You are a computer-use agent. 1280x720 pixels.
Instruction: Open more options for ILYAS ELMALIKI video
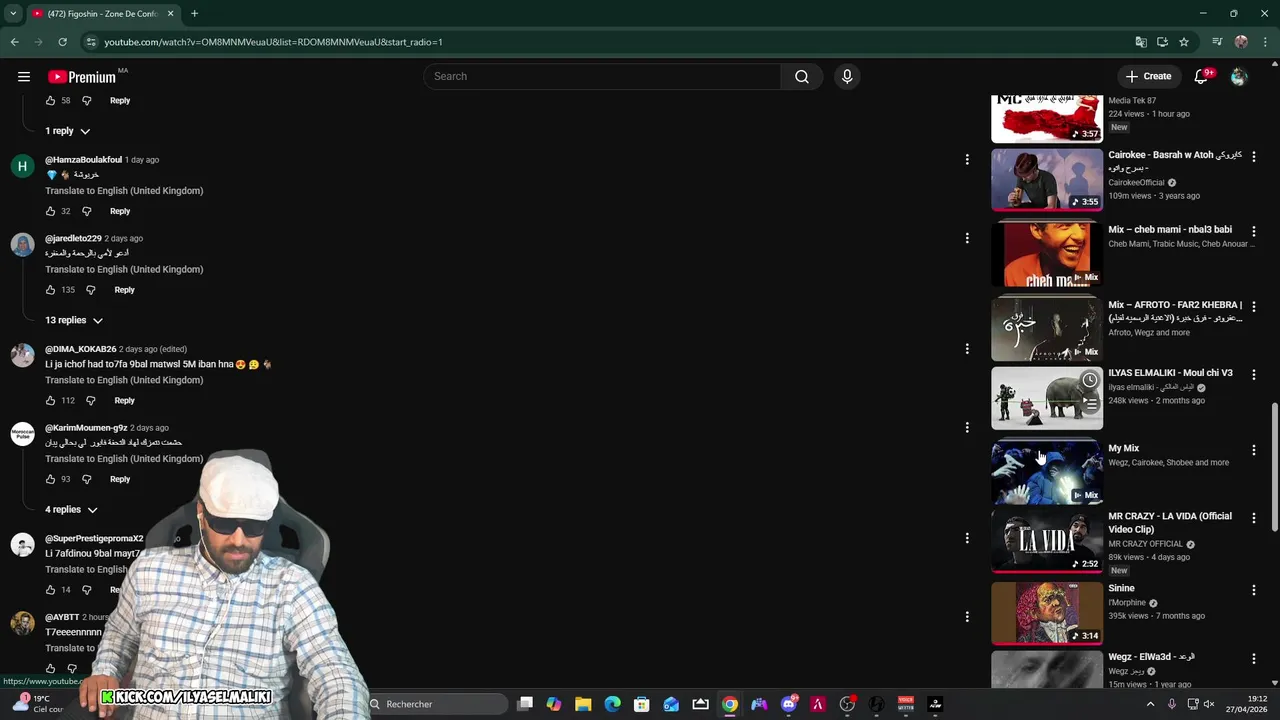click(1254, 374)
